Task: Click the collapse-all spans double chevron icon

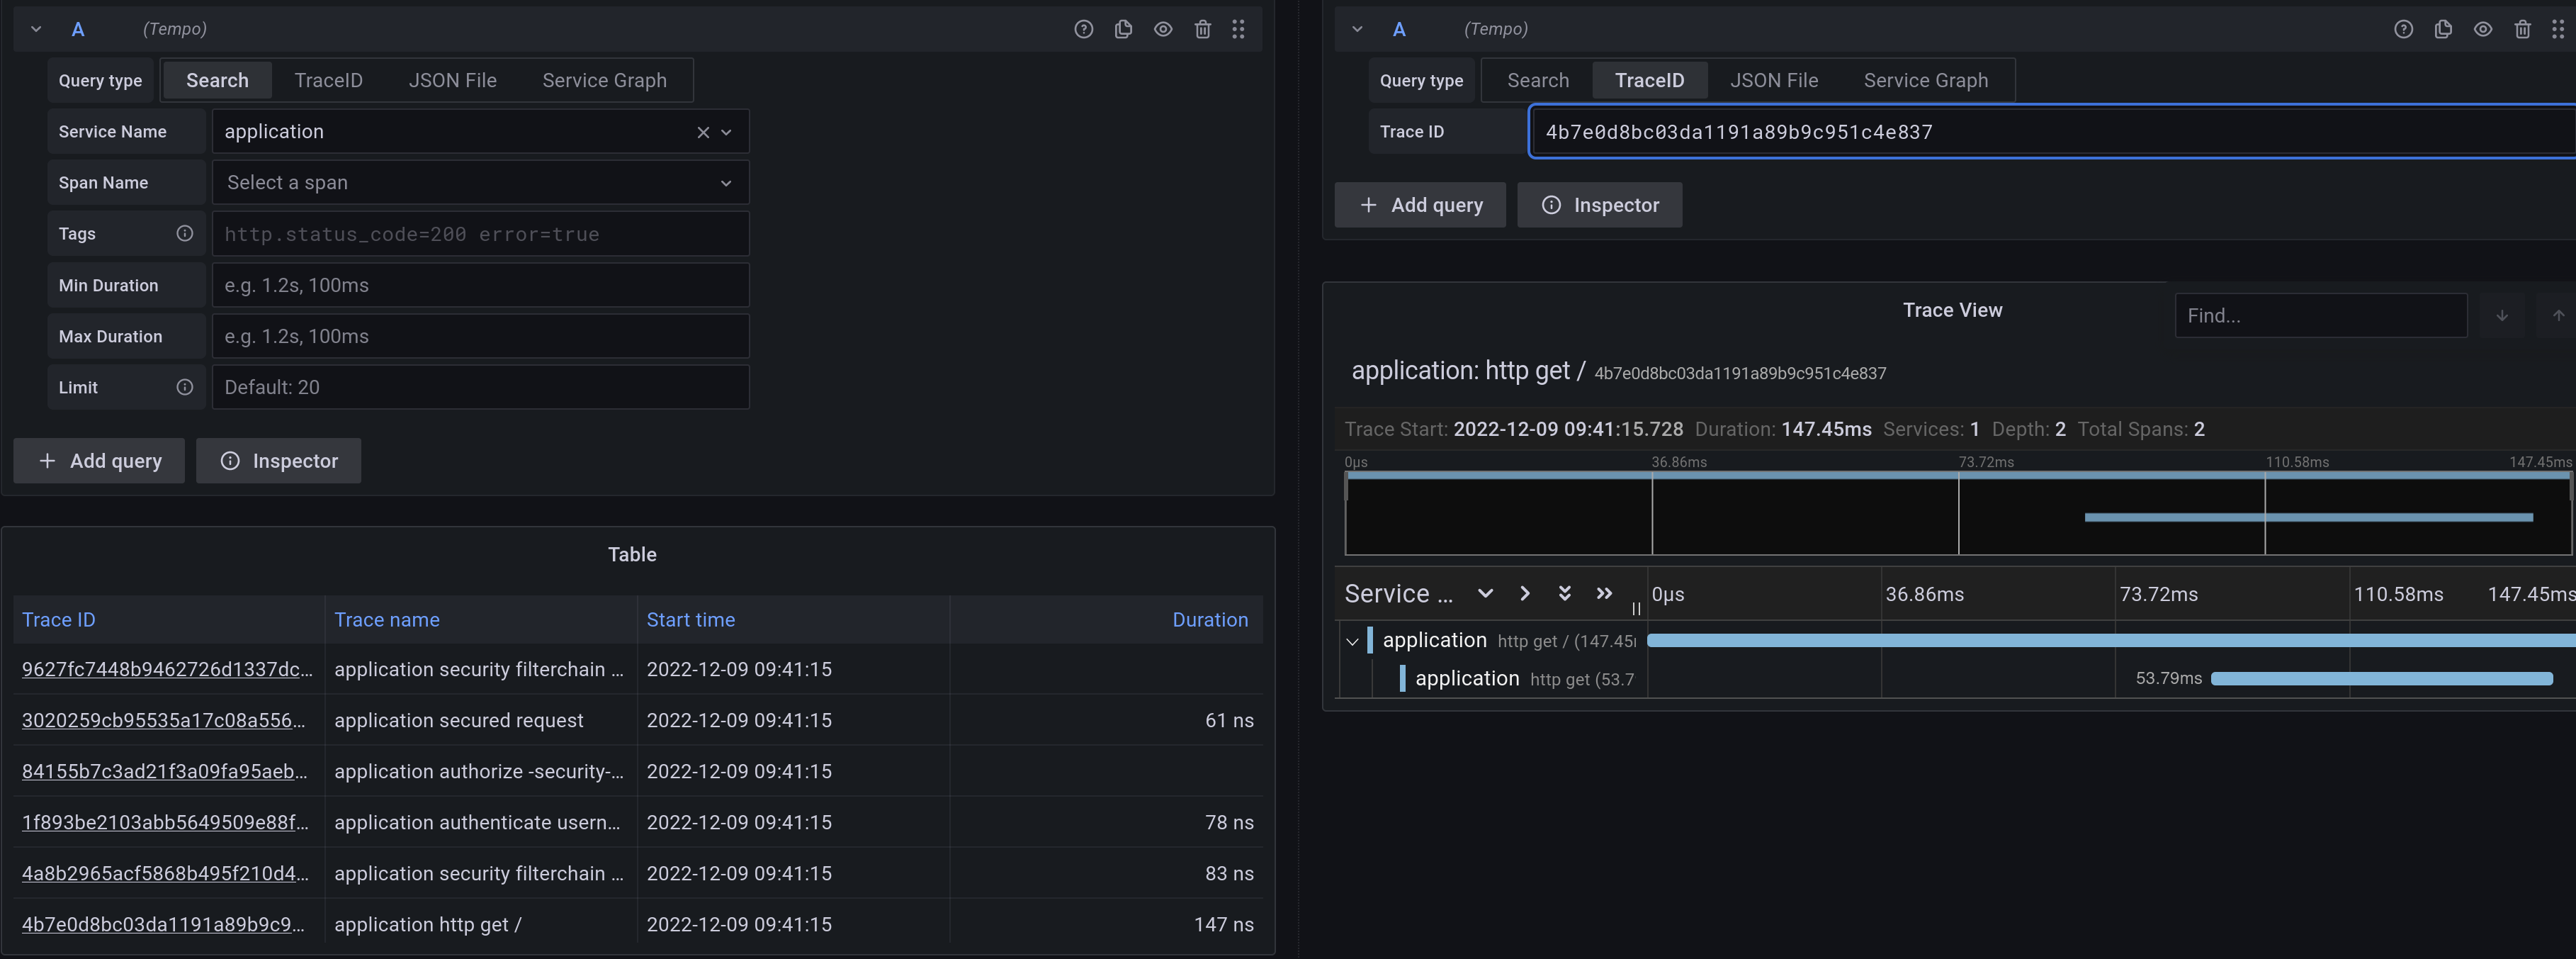Action: coord(1564,593)
